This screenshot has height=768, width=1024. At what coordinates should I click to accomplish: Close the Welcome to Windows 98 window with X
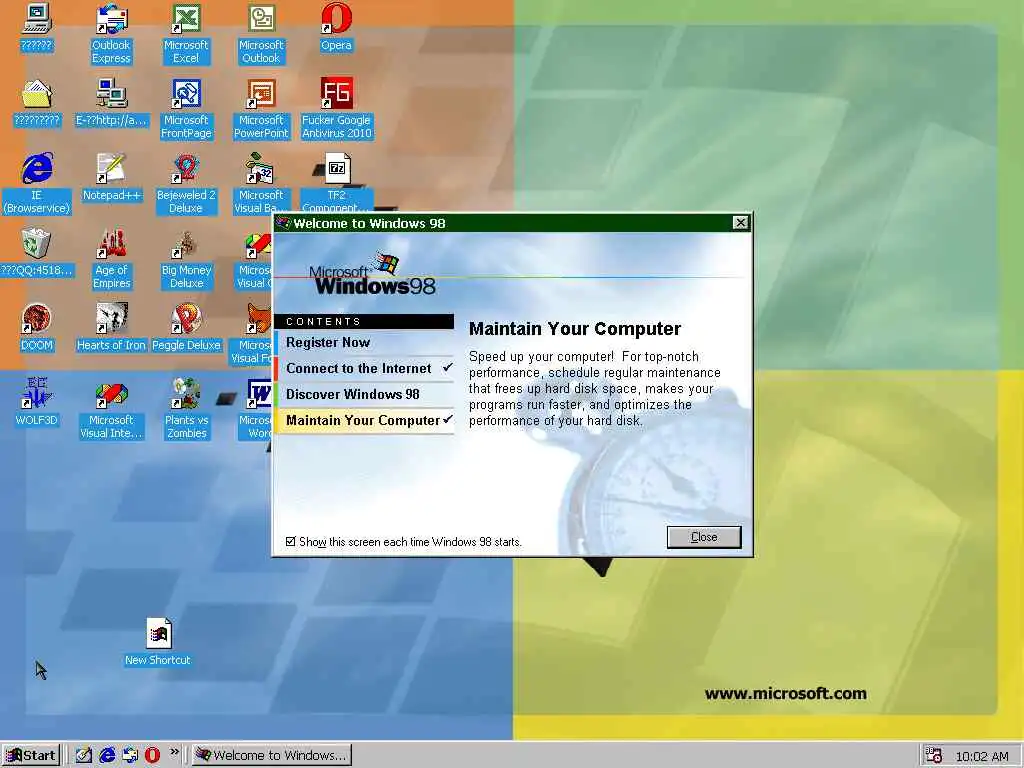741,223
